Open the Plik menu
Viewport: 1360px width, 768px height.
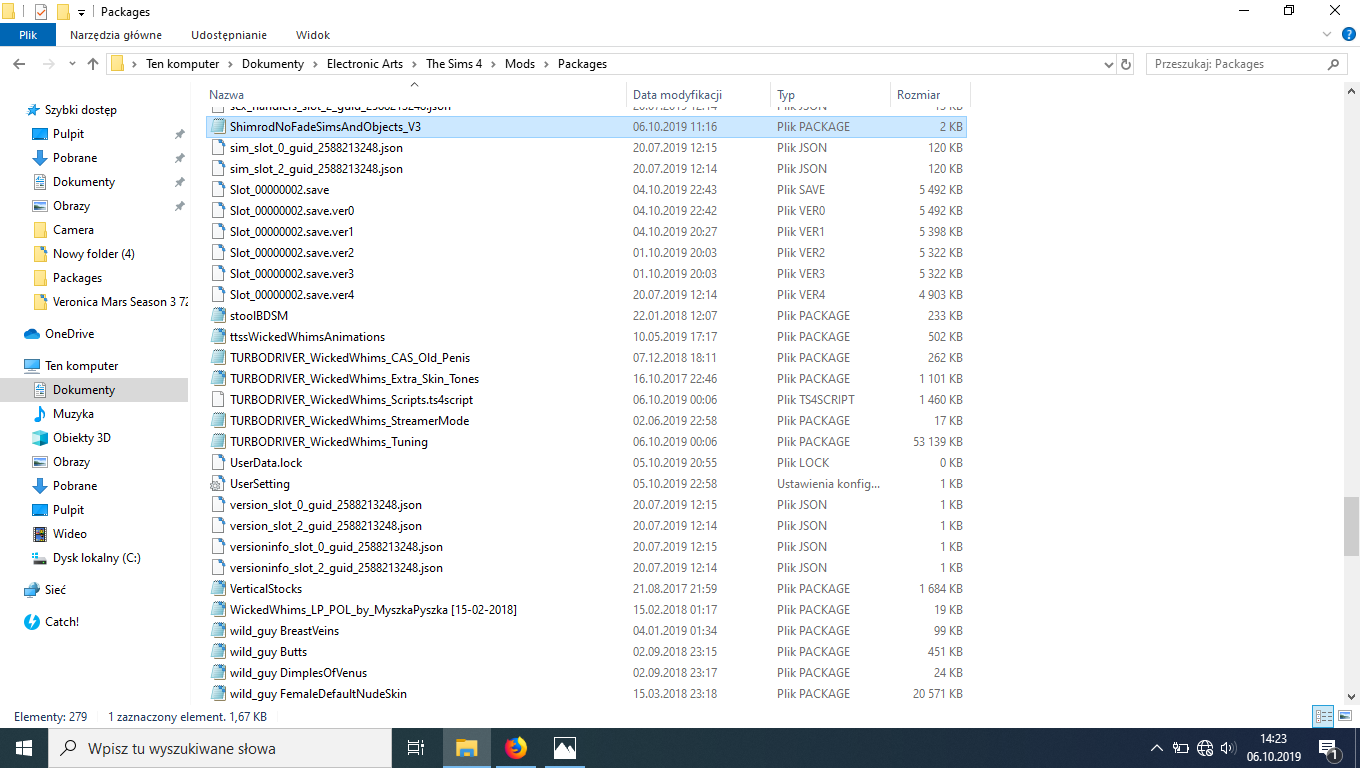tap(28, 35)
